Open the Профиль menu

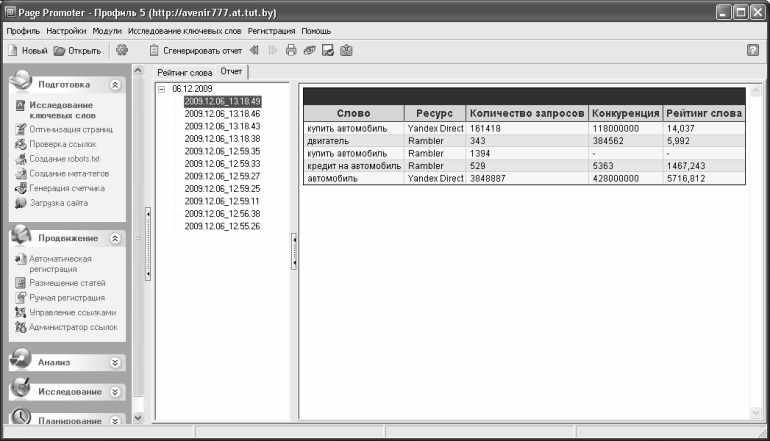pos(23,31)
